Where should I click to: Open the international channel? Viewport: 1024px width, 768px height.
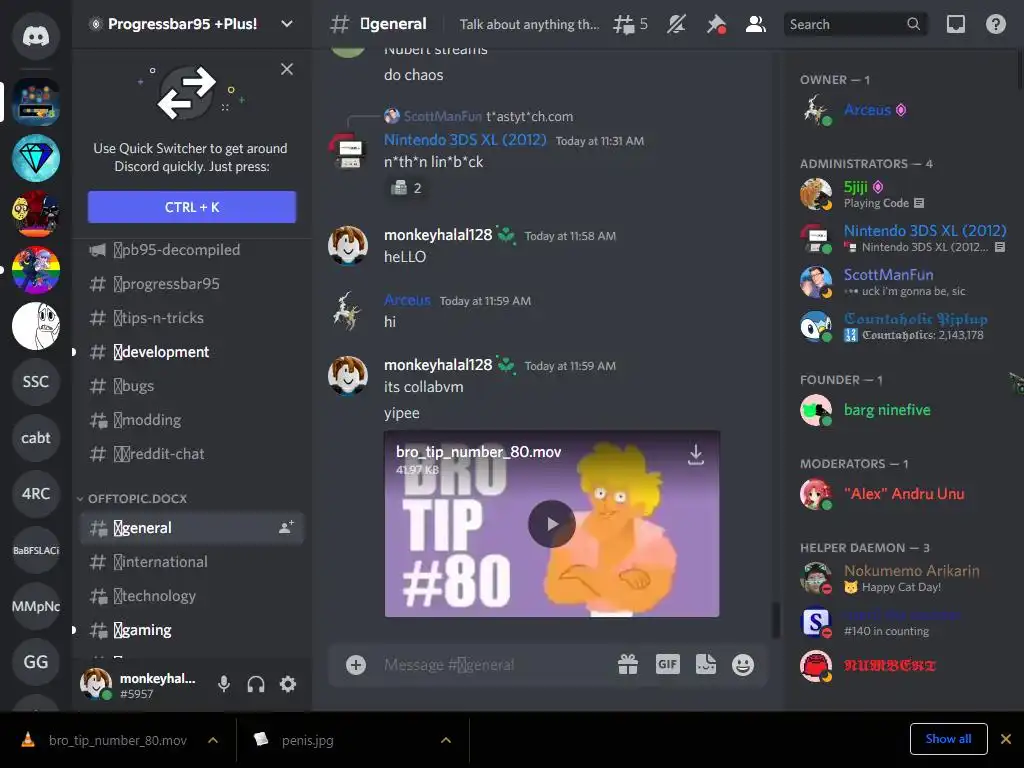point(191,562)
